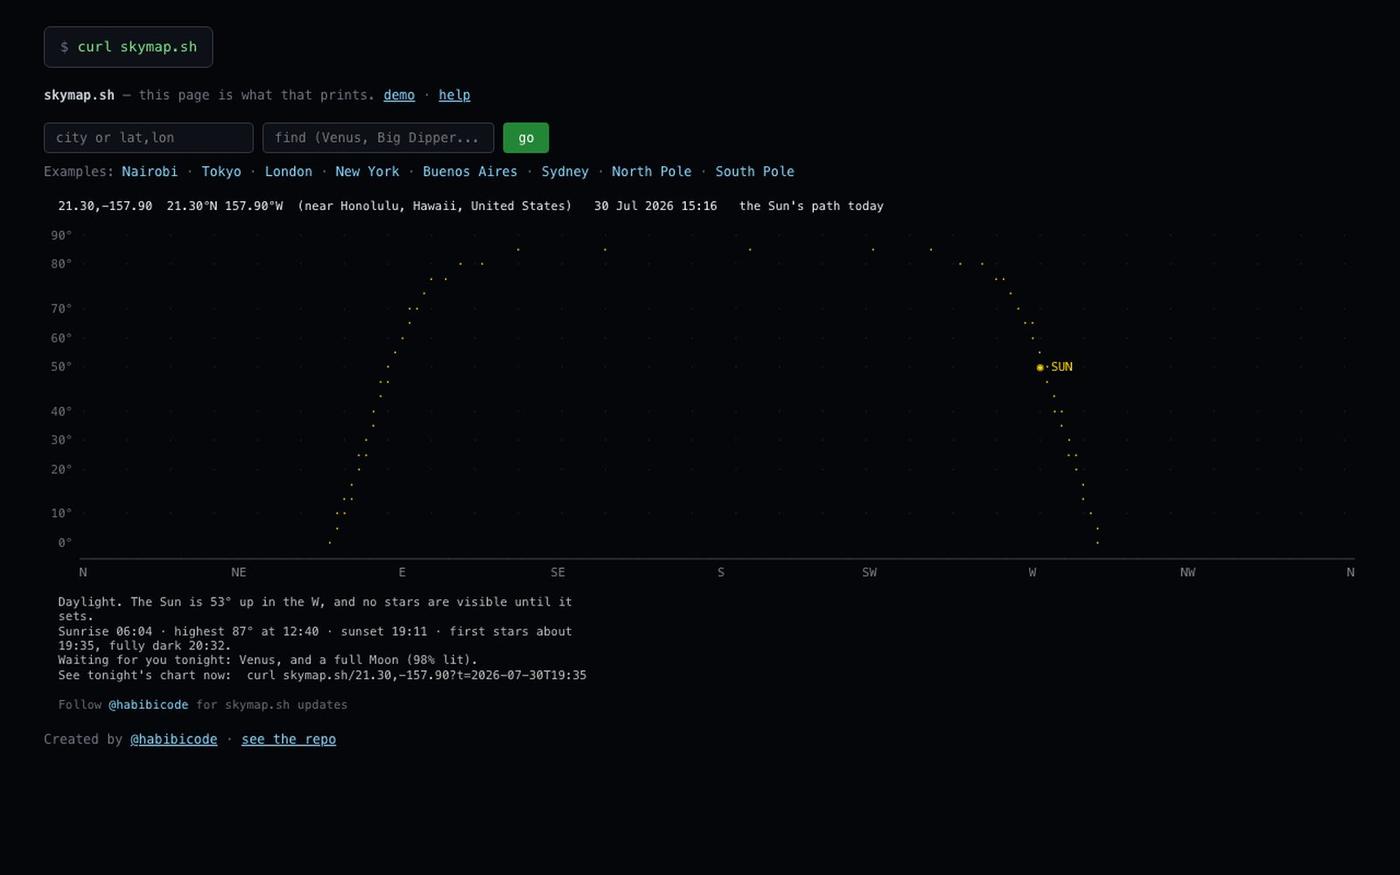Click the "E" compass label
Screen dimensions: 1400x875
[402, 572]
